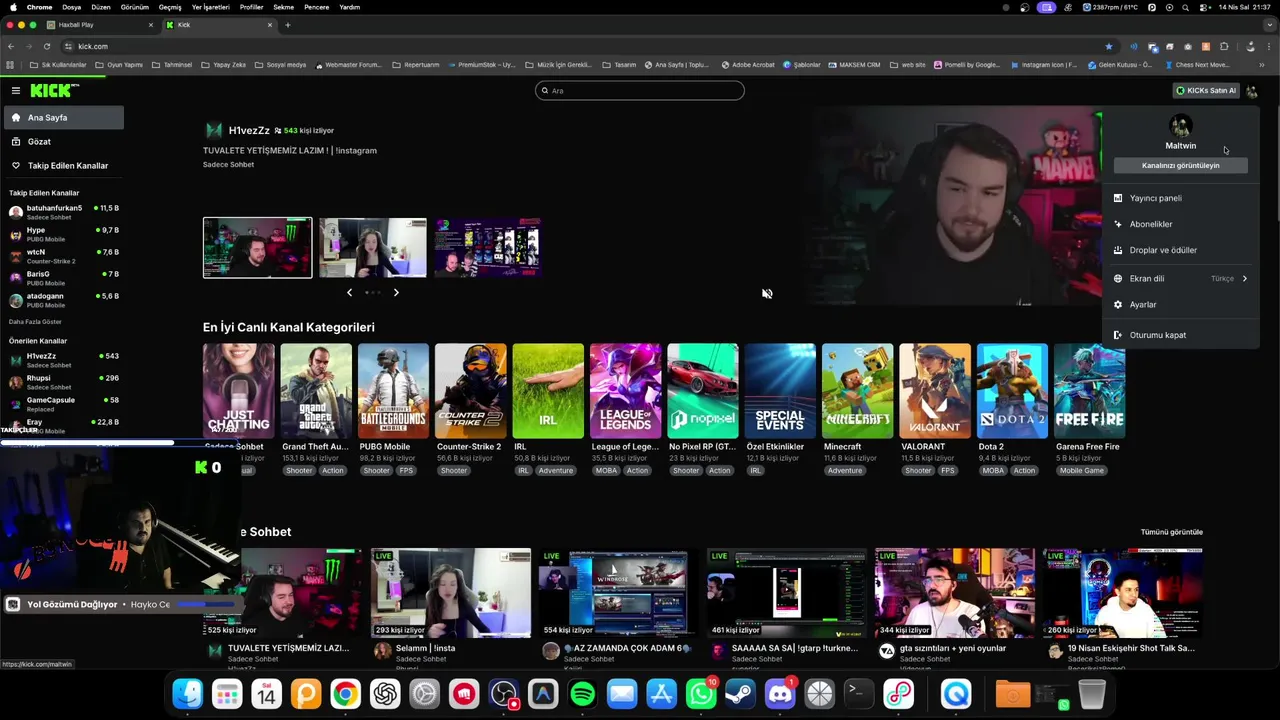1280x720 pixels.
Task: Click the Shooter tag under PUBG Mobile
Action: point(376,470)
